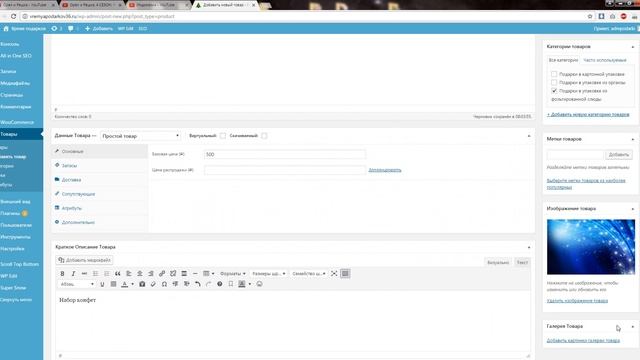Remove link with the unlink icon

coord(173,273)
